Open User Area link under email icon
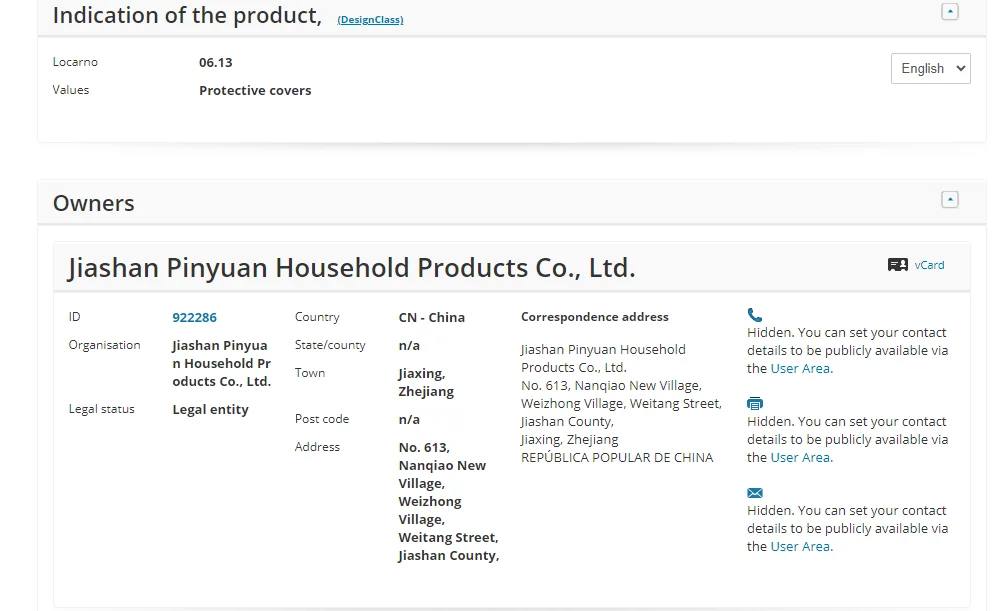Image resolution: width=1004 pixels, height=611 pixels. click(802, 547)
